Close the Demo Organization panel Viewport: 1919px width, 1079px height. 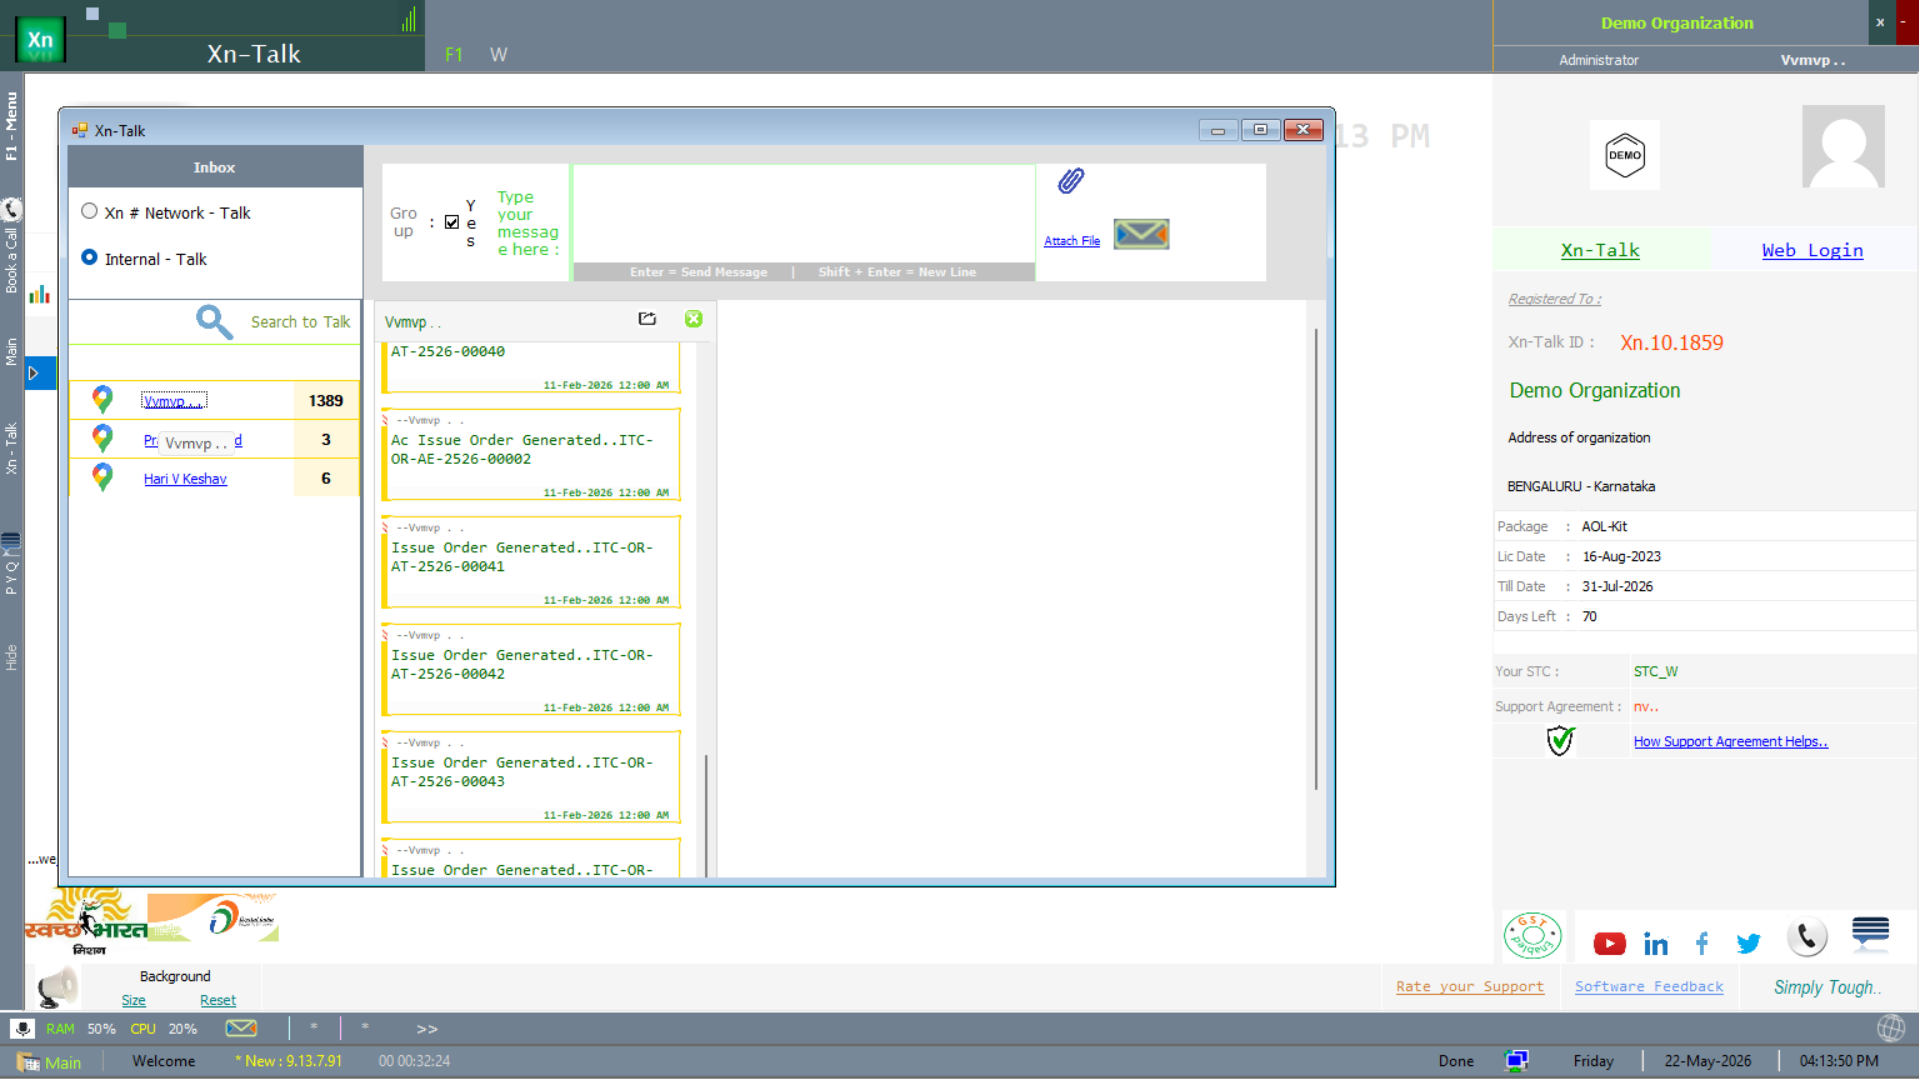pyautogui.click(x=1880, y=22)
